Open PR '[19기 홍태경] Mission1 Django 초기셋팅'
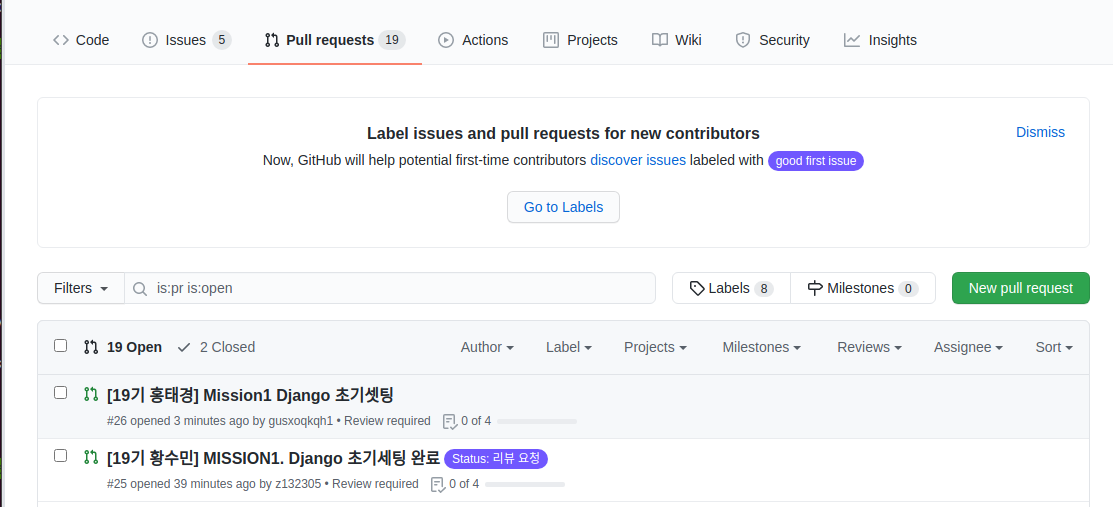This screenshot has height=507, width=1113. [250, 396]
